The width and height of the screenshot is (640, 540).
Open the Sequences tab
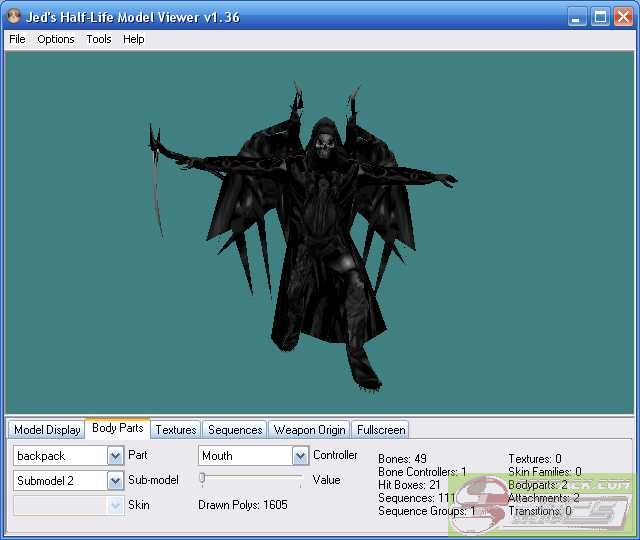(x=235, y=430)
